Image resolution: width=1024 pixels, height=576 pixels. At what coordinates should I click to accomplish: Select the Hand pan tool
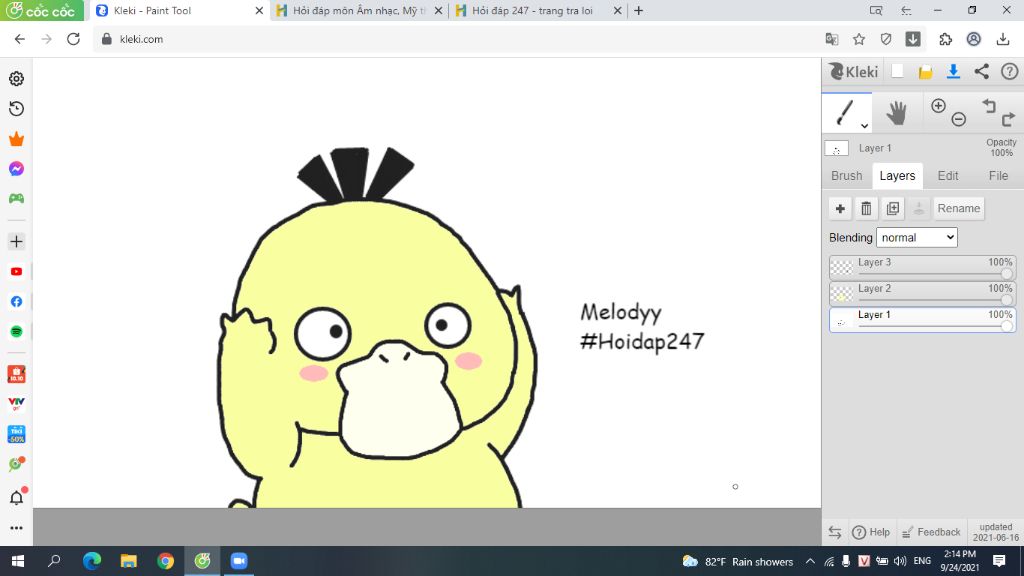pos(896,113)
